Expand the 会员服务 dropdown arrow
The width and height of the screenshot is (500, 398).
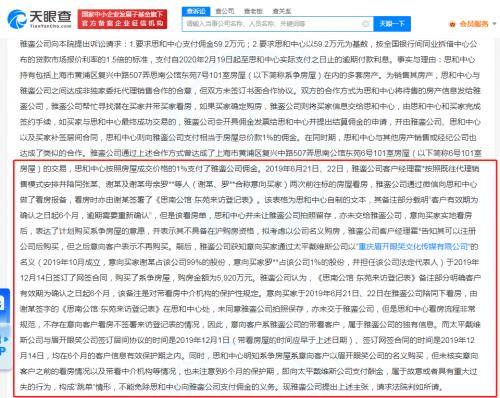pos(494,24)
